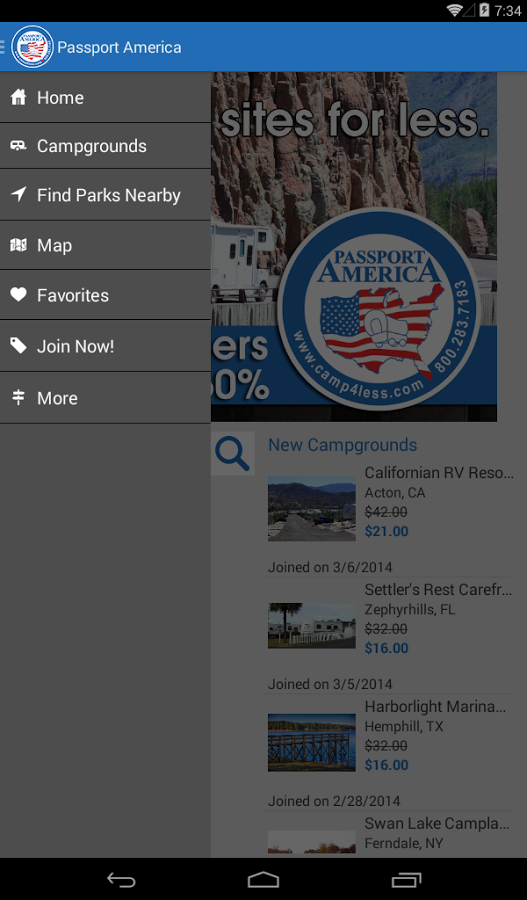The height and width of the screenshot is (900, 527).
Task: Open the Swan Lake Campland listing
Action: pyautogui.click(x=390, y=835)
